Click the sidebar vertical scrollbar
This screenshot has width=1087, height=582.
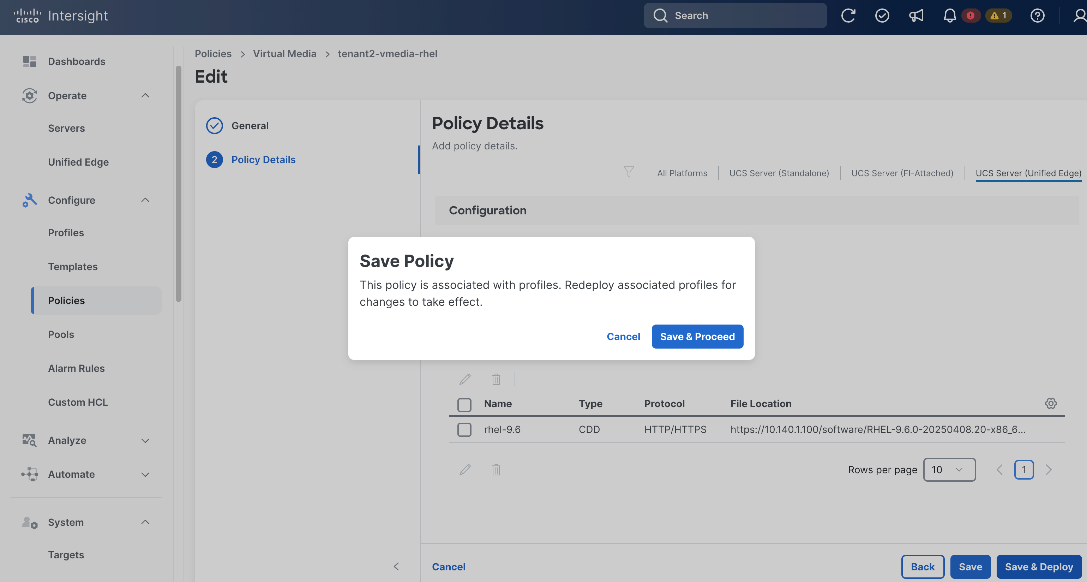point(178,184)
